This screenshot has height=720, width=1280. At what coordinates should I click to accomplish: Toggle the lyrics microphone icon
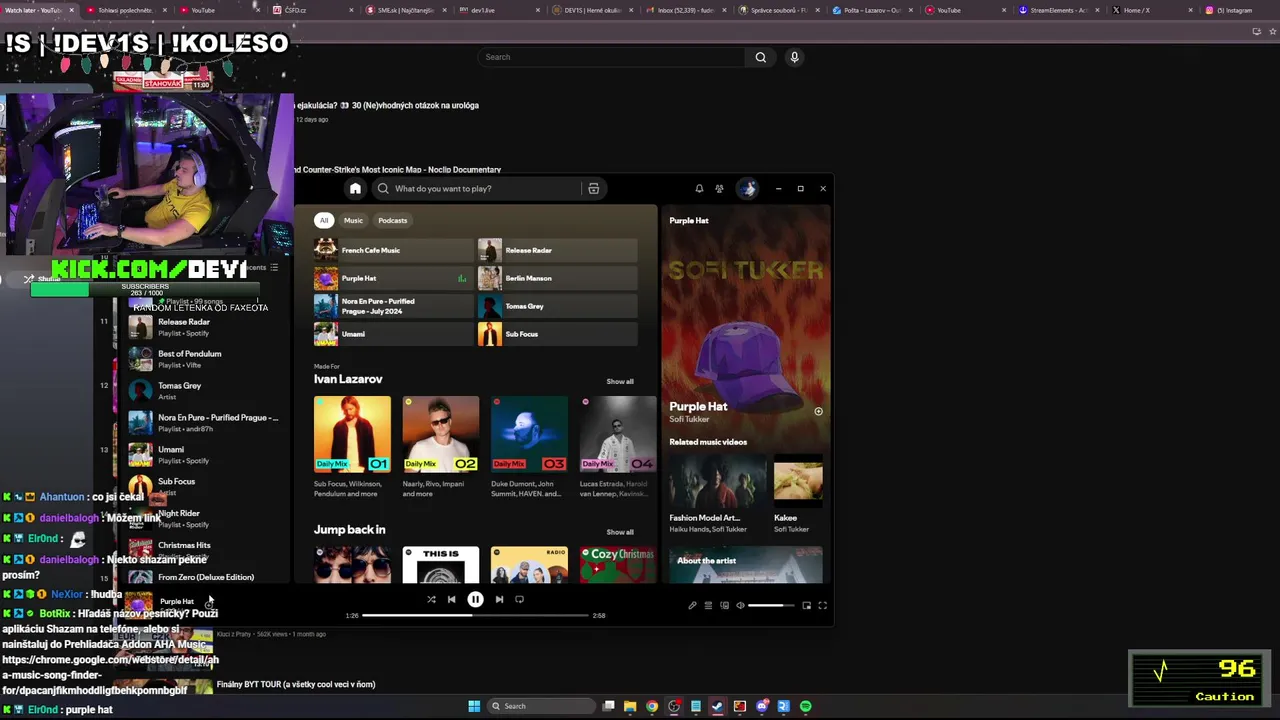tap(692, 605)
